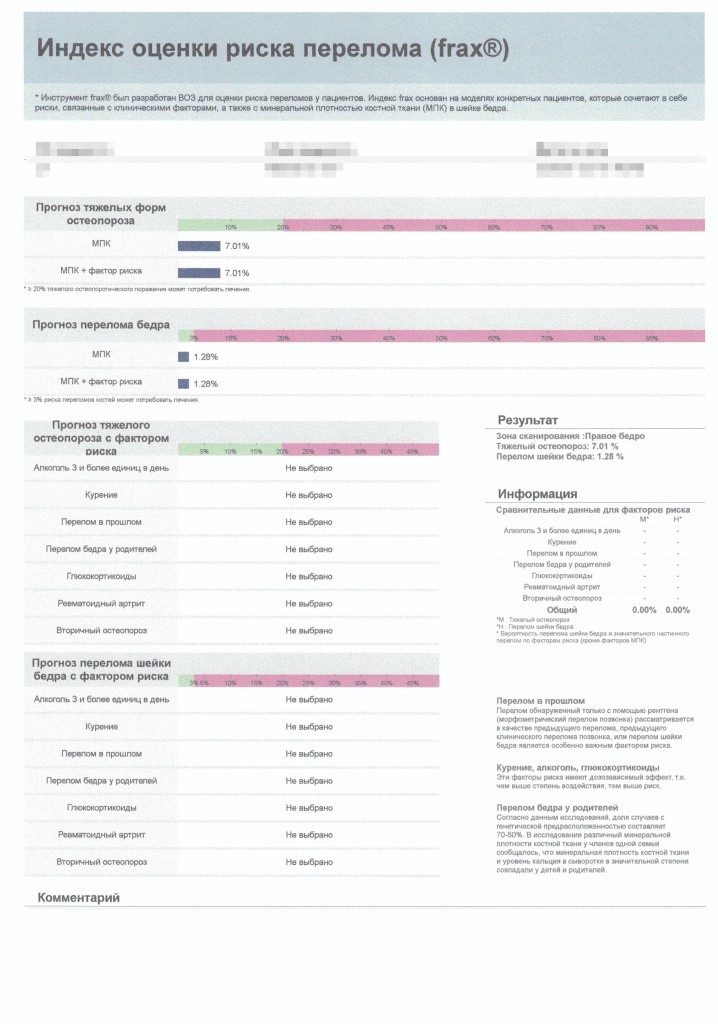Select 'Прогноз перелома бедра' section header
718x1024 pixels.
point(101,325)
